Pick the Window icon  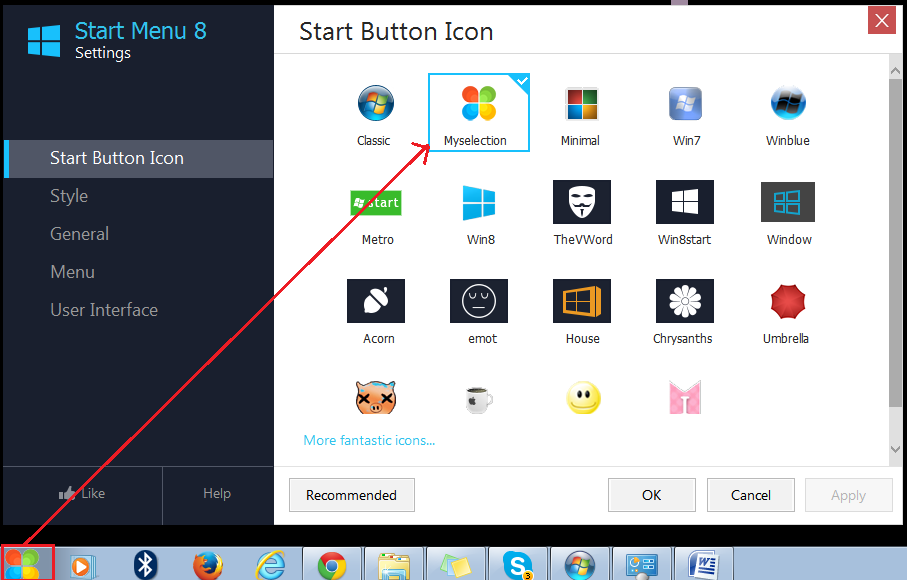click(788, 202)
